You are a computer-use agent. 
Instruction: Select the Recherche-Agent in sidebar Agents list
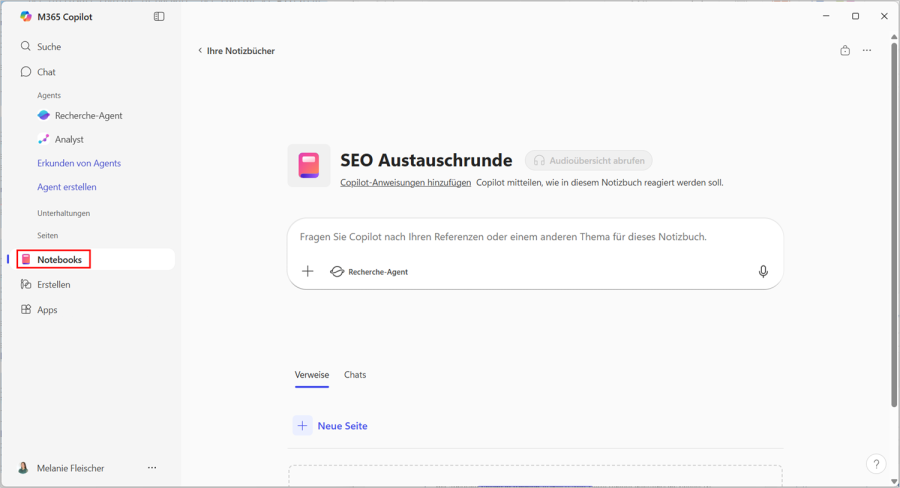pyautogui.click(x=88, y=116)
